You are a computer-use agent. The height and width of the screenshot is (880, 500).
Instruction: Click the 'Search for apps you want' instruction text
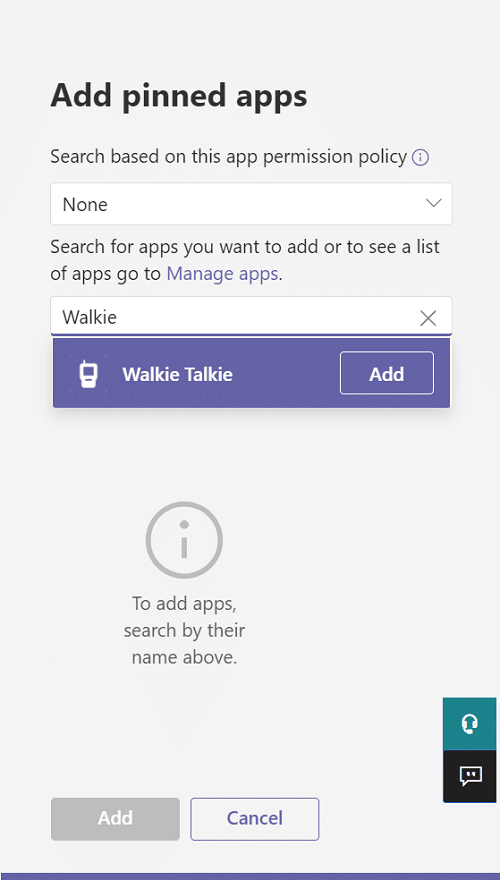coord(245,260)
